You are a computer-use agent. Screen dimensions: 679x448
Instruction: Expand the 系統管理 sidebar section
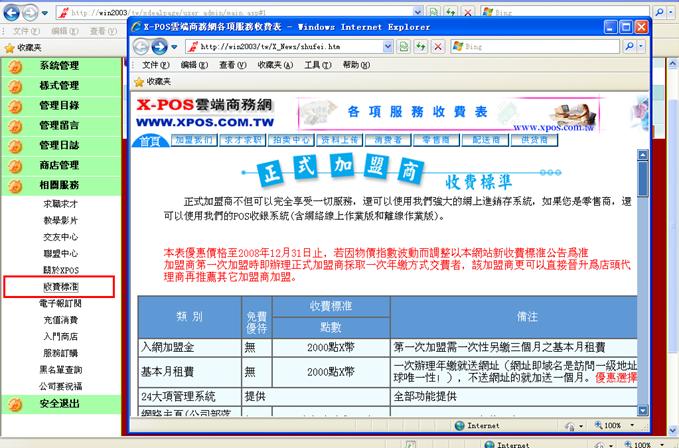pos(58,66)
